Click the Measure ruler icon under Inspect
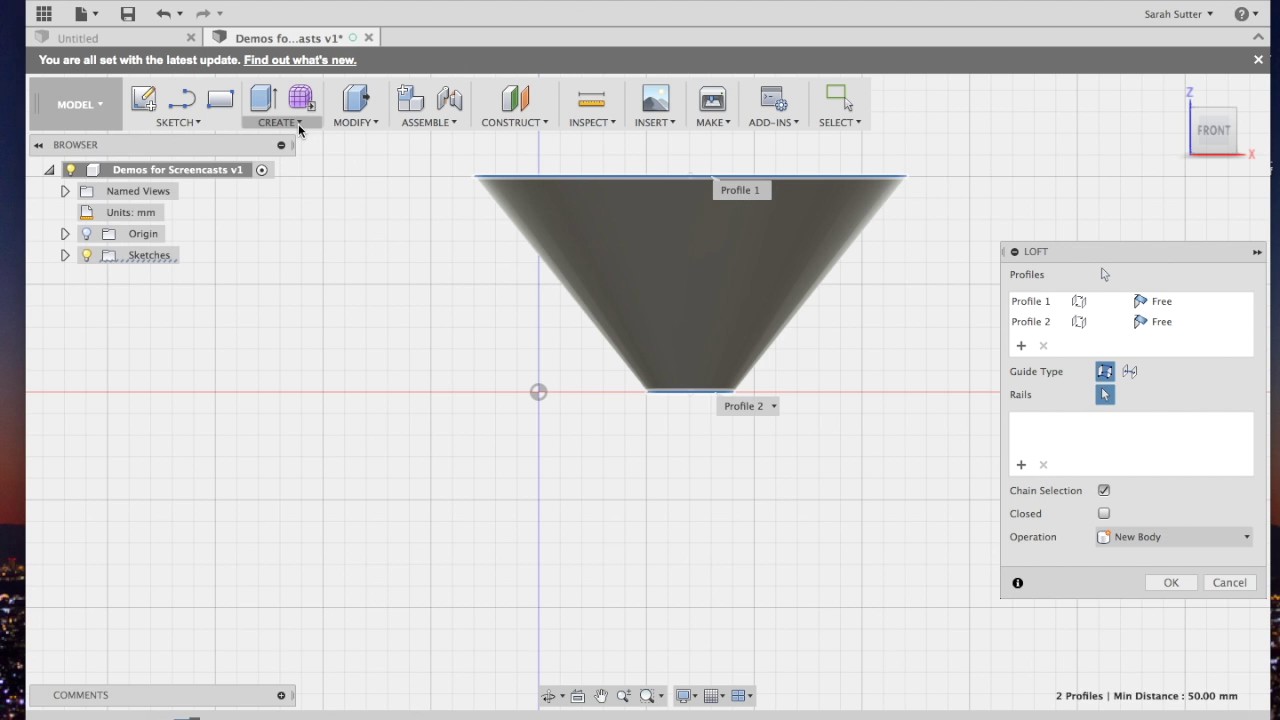 point(591,98)
